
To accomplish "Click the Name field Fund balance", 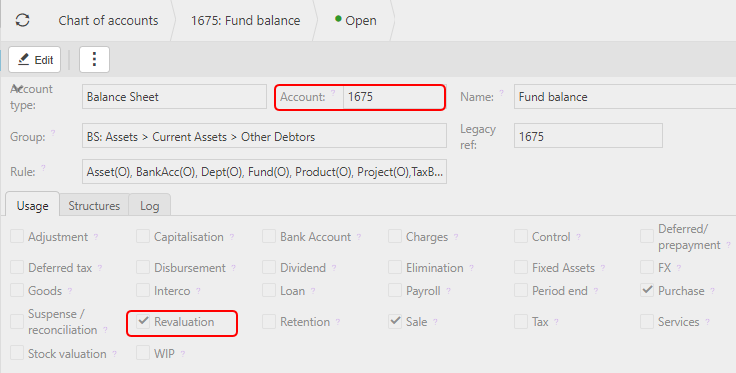I will [x=625, y=97].
